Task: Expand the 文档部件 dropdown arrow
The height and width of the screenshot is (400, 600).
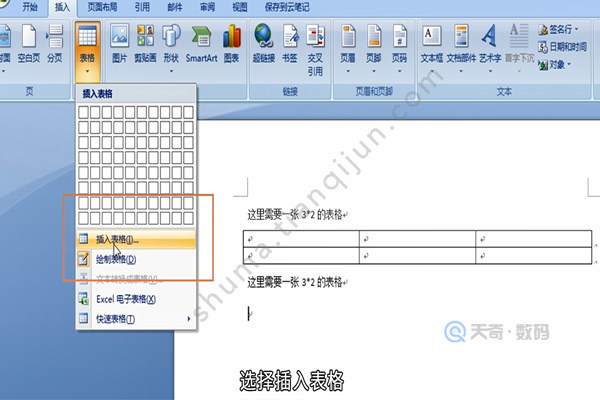Action: (x=461, y=71)
